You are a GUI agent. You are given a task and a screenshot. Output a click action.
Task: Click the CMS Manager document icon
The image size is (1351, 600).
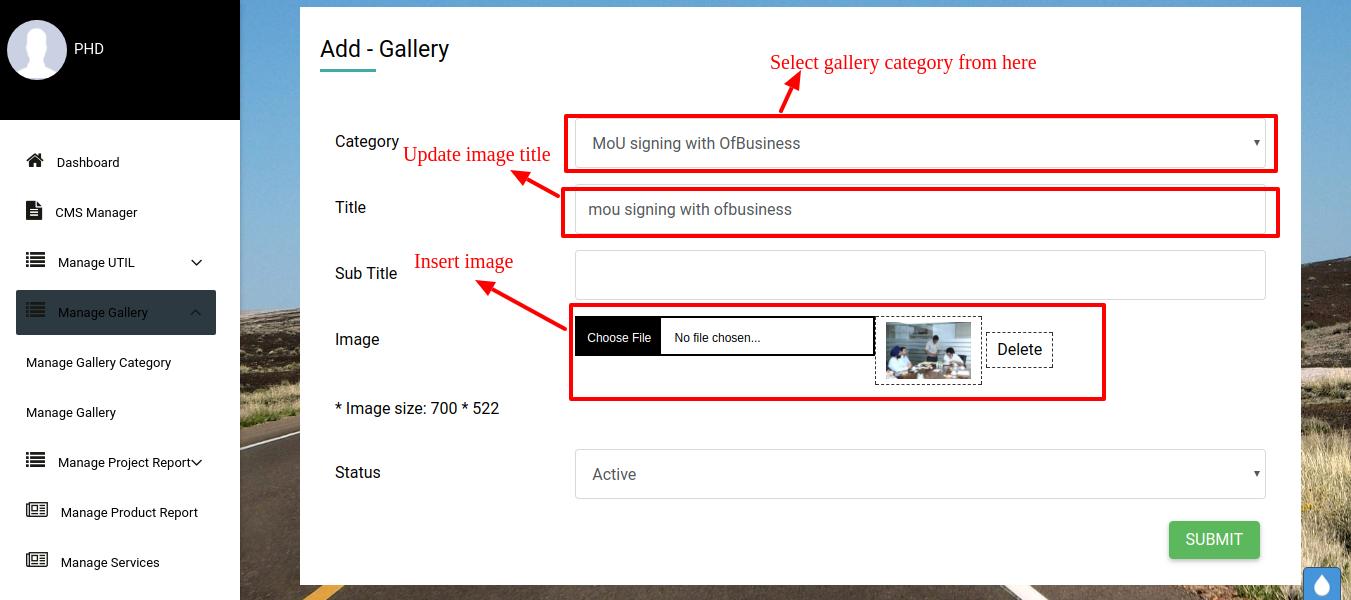(x=34, y=211)
